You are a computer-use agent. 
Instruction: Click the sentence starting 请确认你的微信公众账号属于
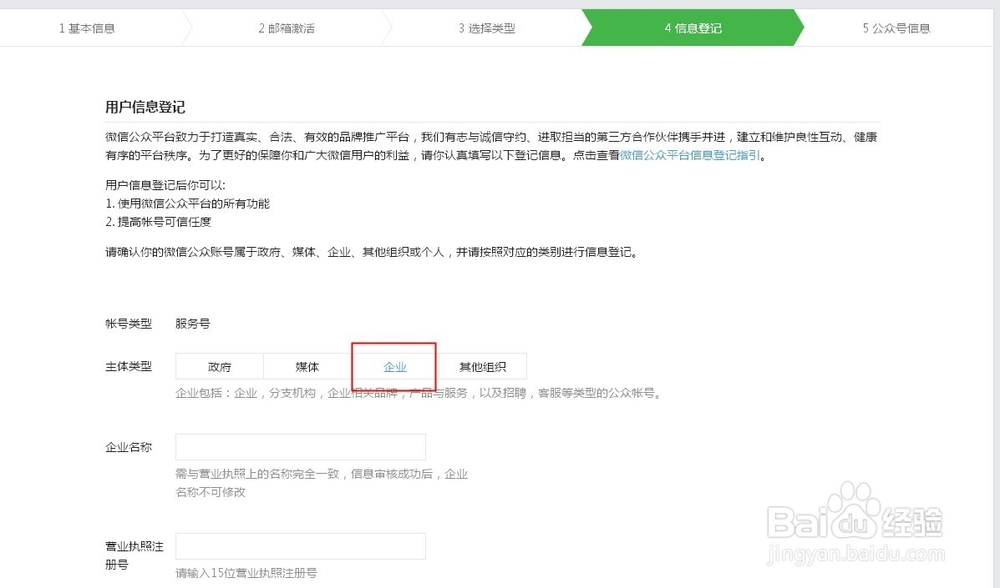372,252
